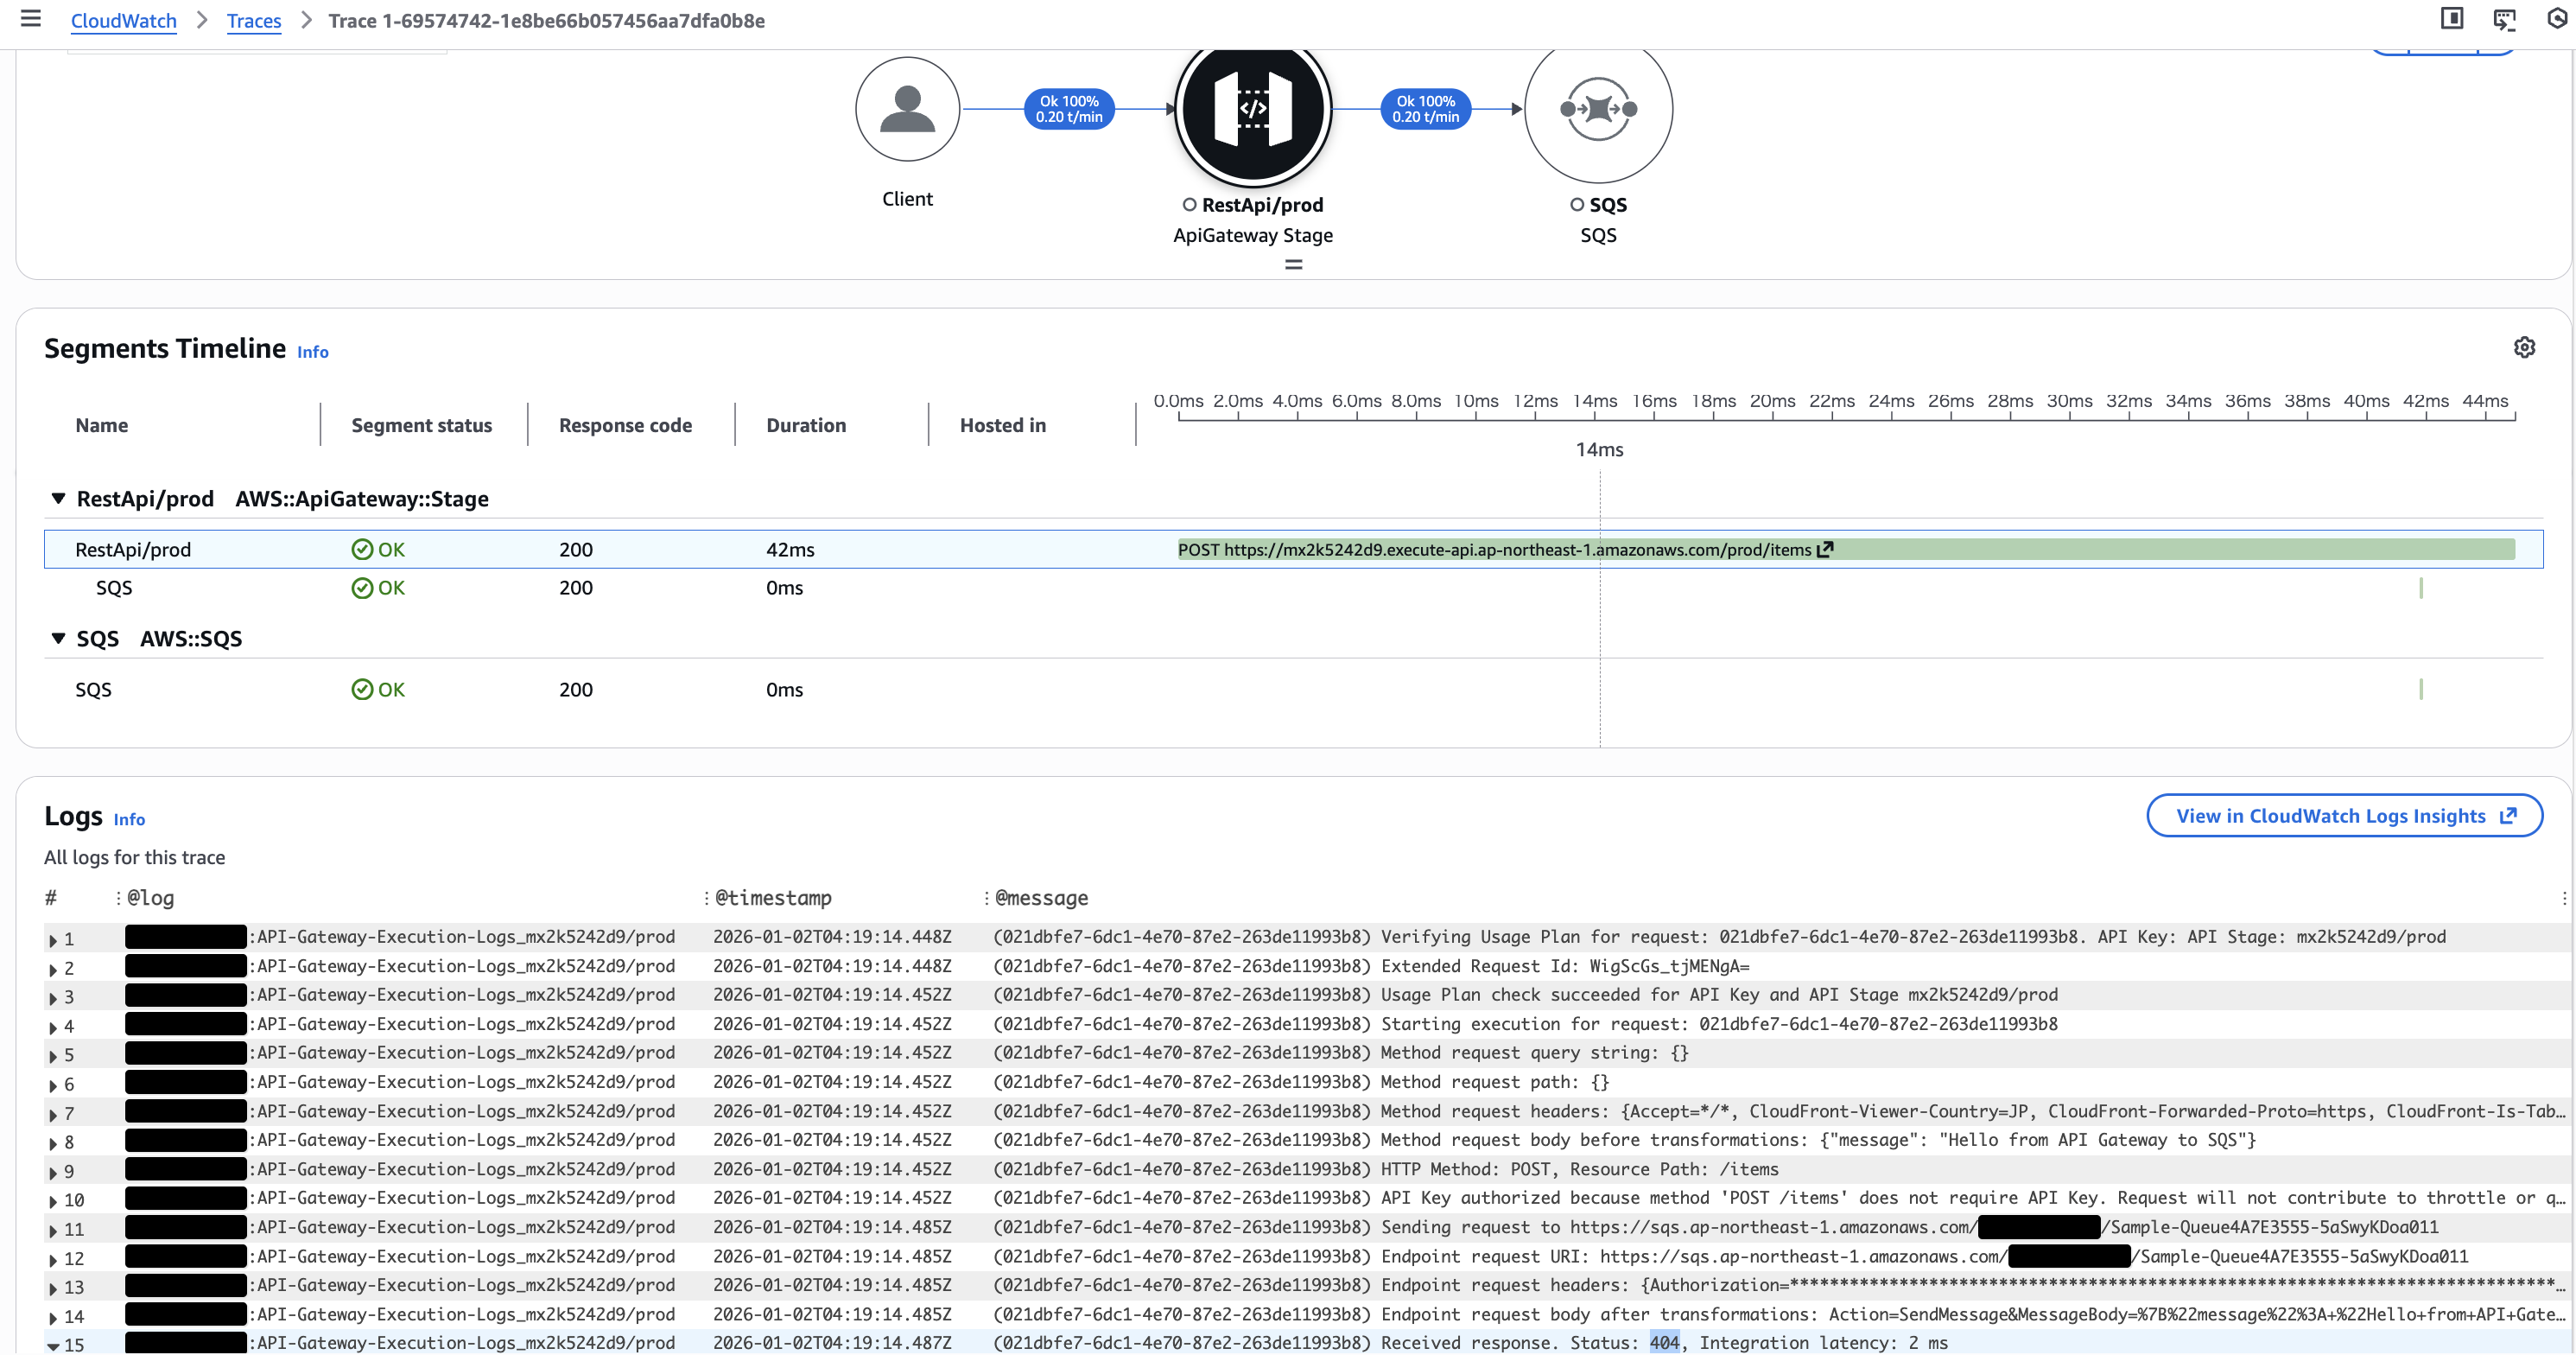The width and height of the screenshot is (2576, 1355).
Task: Collapse log row 15
Action: pyautogui.click(x=53, y=1346)
